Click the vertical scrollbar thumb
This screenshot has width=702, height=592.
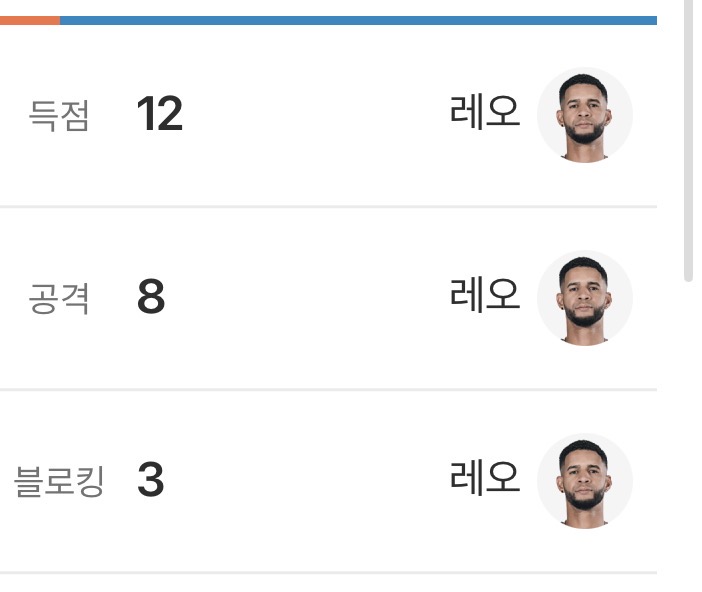click(688, 140)
